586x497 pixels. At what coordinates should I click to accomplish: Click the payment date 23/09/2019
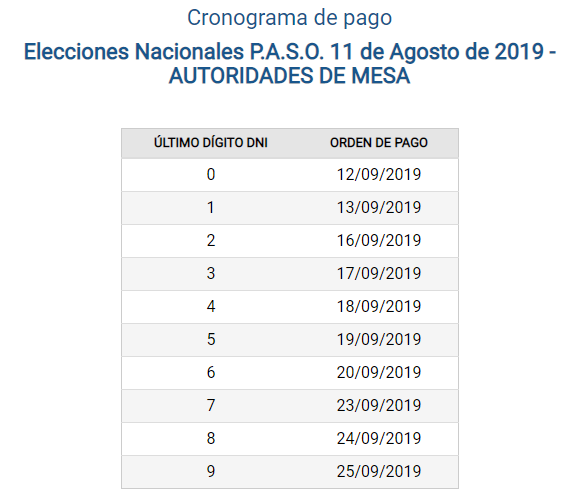379,405
